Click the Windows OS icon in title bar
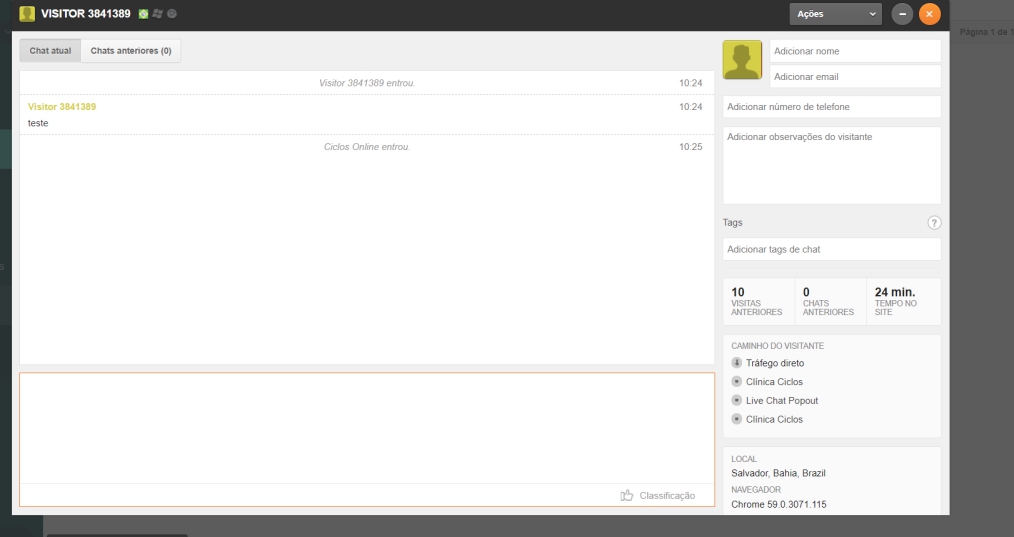Screen dimensions: 1014x537 [157, 14]
